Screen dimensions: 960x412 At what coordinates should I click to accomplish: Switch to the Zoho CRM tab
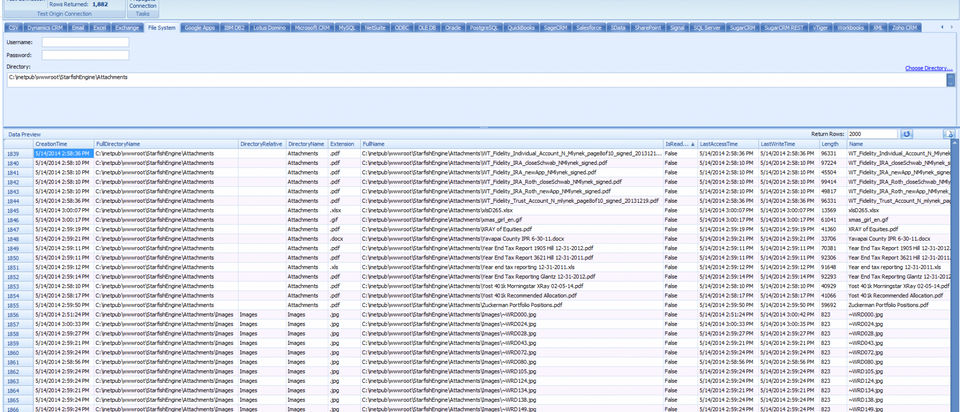[905, 28]
